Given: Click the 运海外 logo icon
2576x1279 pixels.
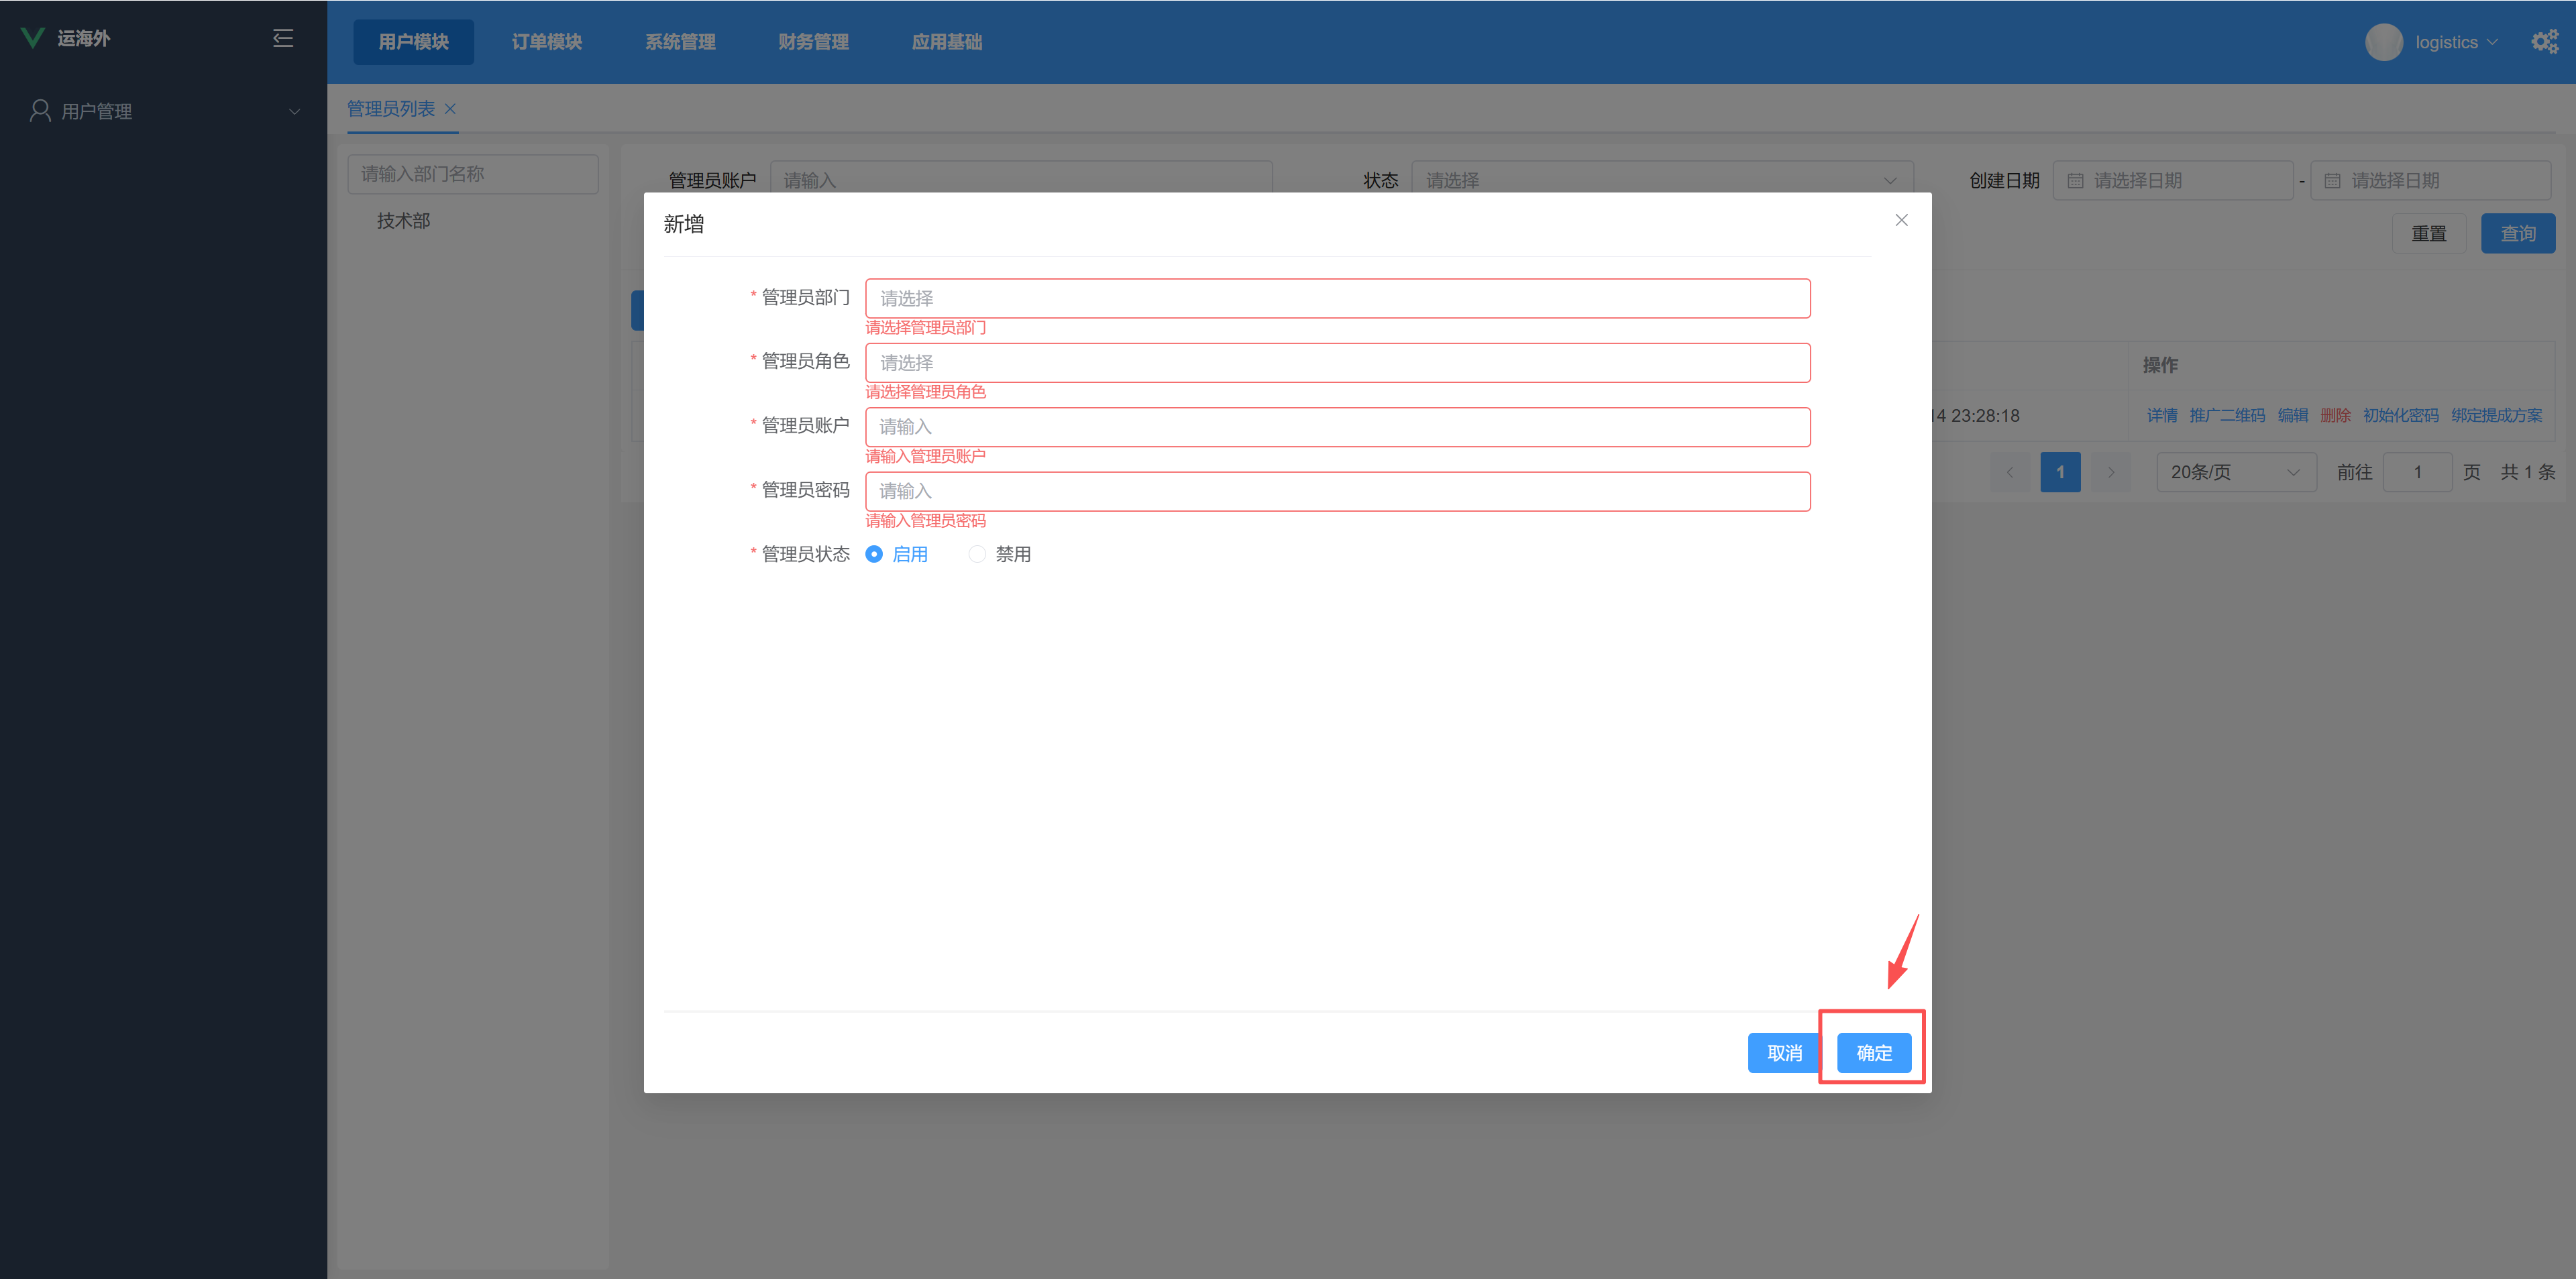Looking at the screenshot, I should (33, 38).
